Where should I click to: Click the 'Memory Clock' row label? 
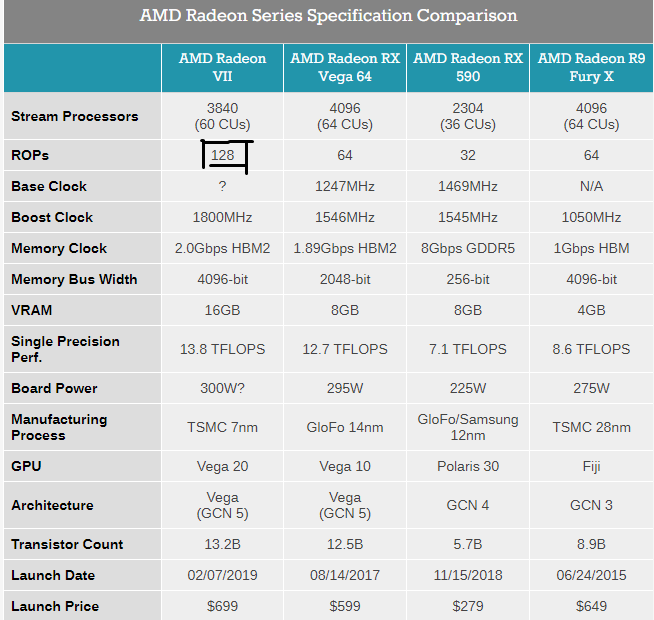click(59, 248)
